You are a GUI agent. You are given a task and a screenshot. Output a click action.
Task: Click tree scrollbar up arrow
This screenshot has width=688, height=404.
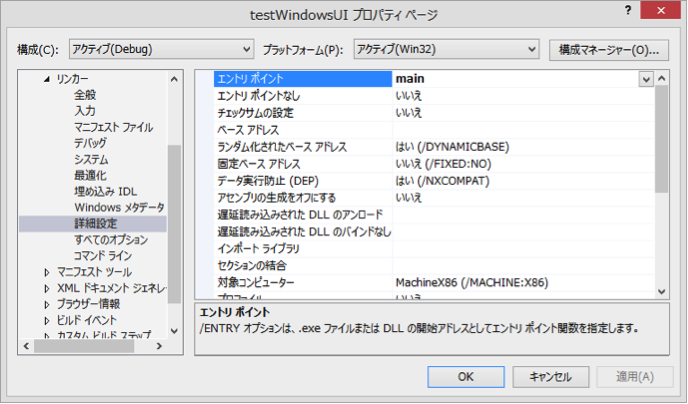[x=174, y=79]
